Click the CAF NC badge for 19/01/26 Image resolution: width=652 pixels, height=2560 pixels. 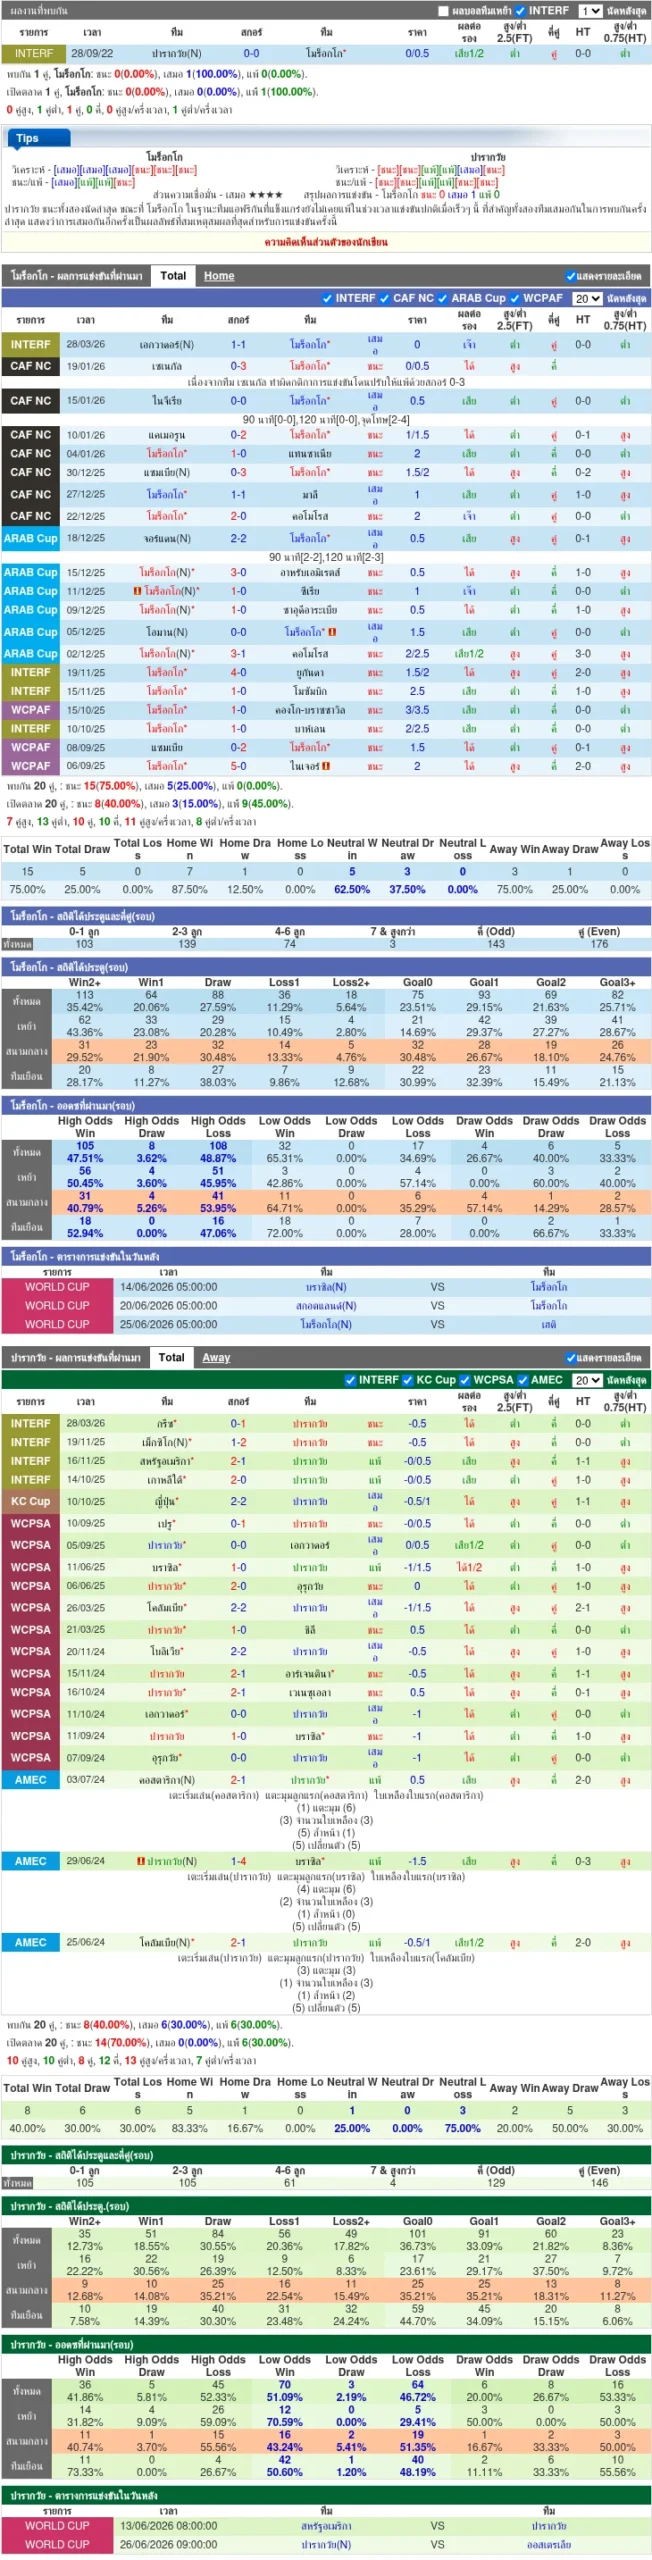[31, 366]
